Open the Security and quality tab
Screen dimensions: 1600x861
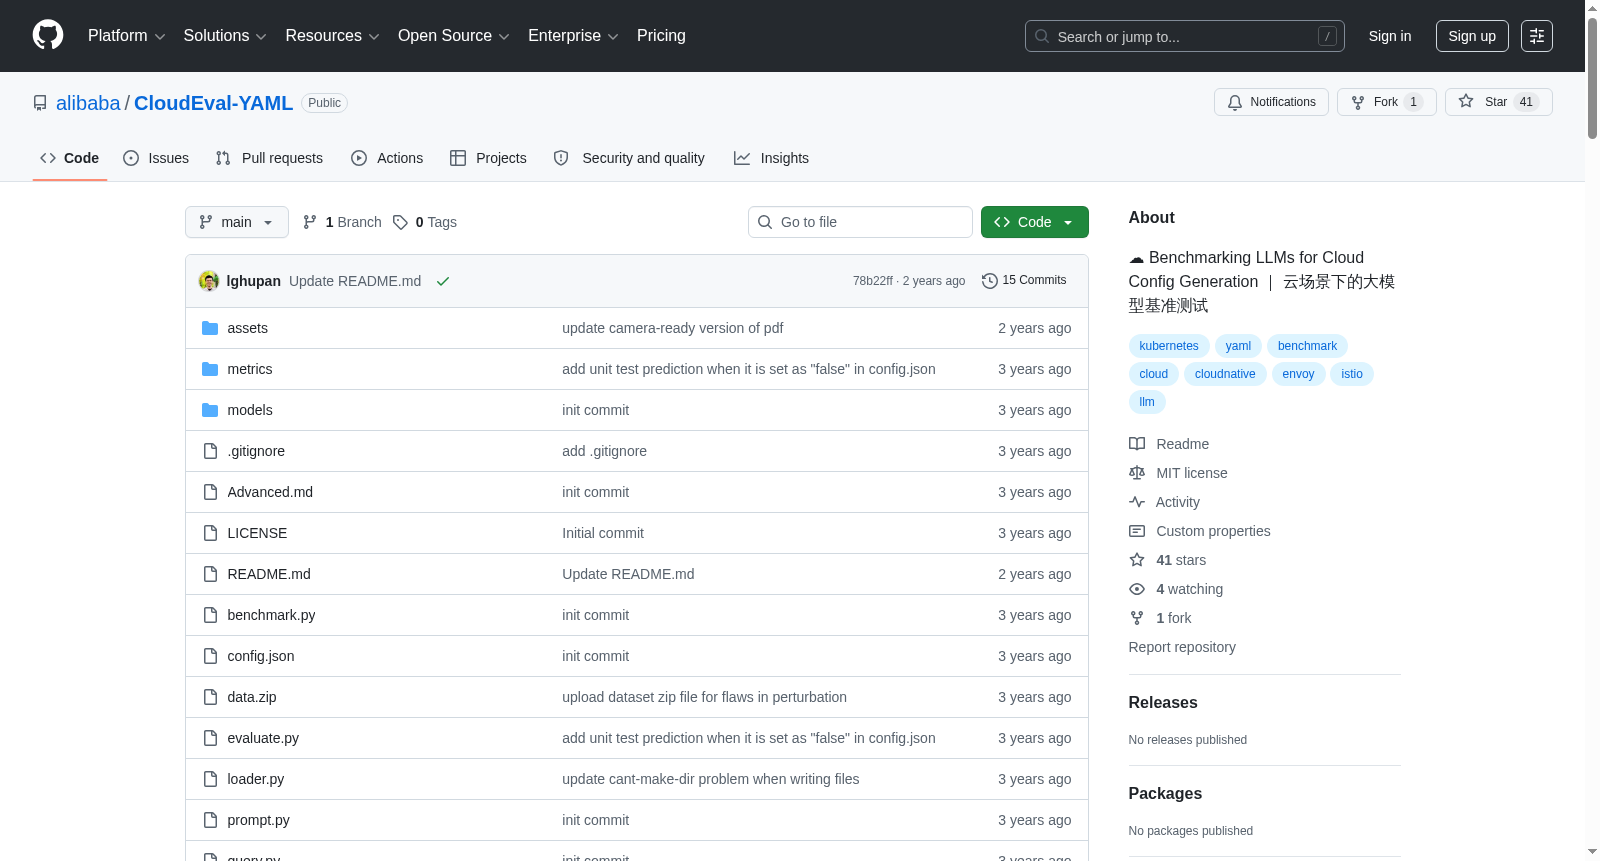629,158
